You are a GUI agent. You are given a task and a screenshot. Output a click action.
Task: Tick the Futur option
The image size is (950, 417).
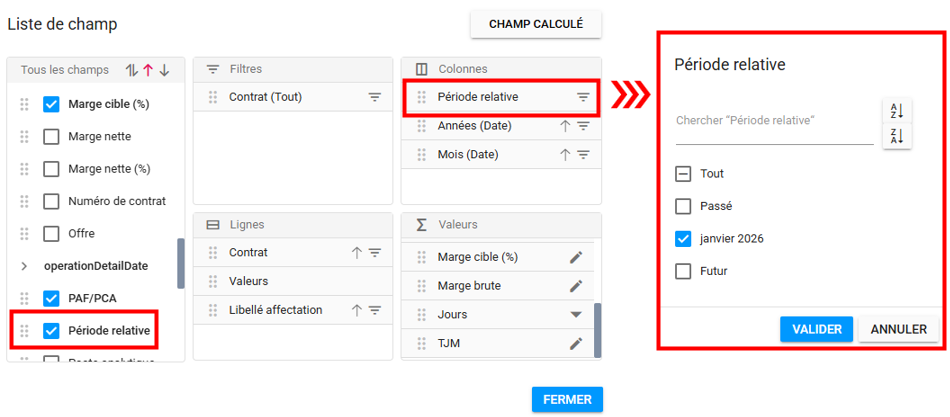coord(684,270)
